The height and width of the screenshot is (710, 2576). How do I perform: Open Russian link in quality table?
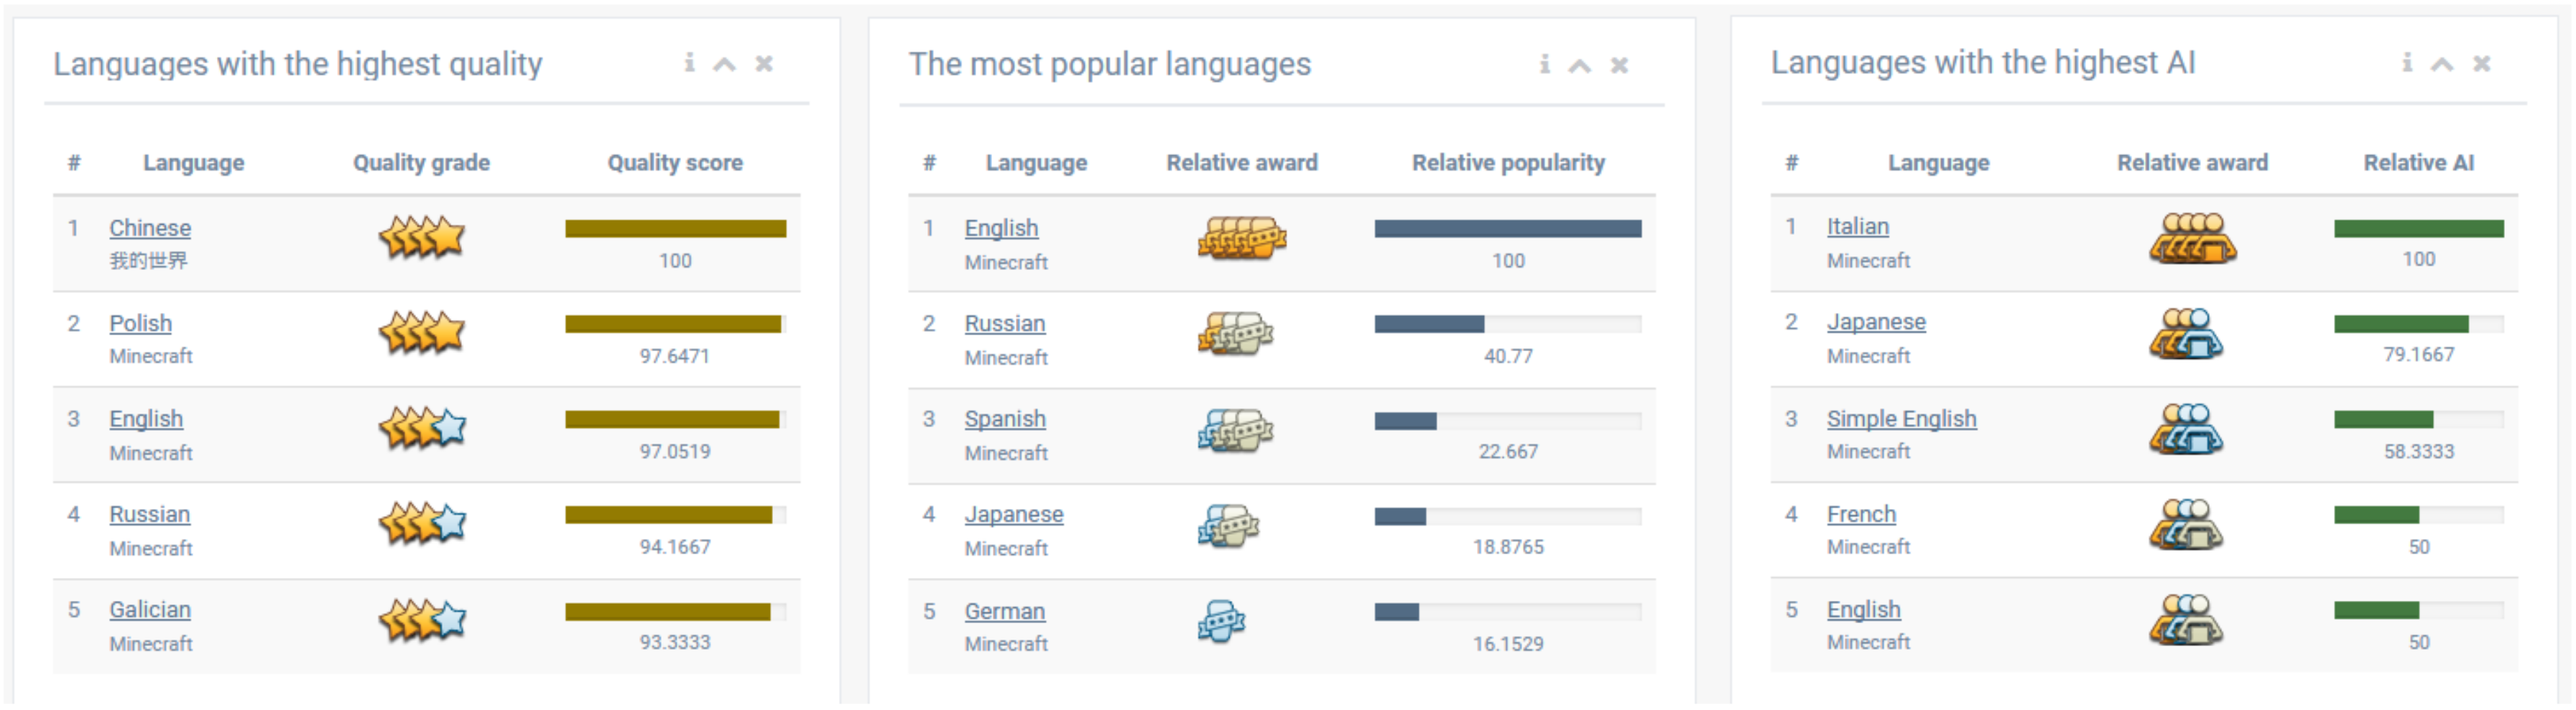point(149,514)
